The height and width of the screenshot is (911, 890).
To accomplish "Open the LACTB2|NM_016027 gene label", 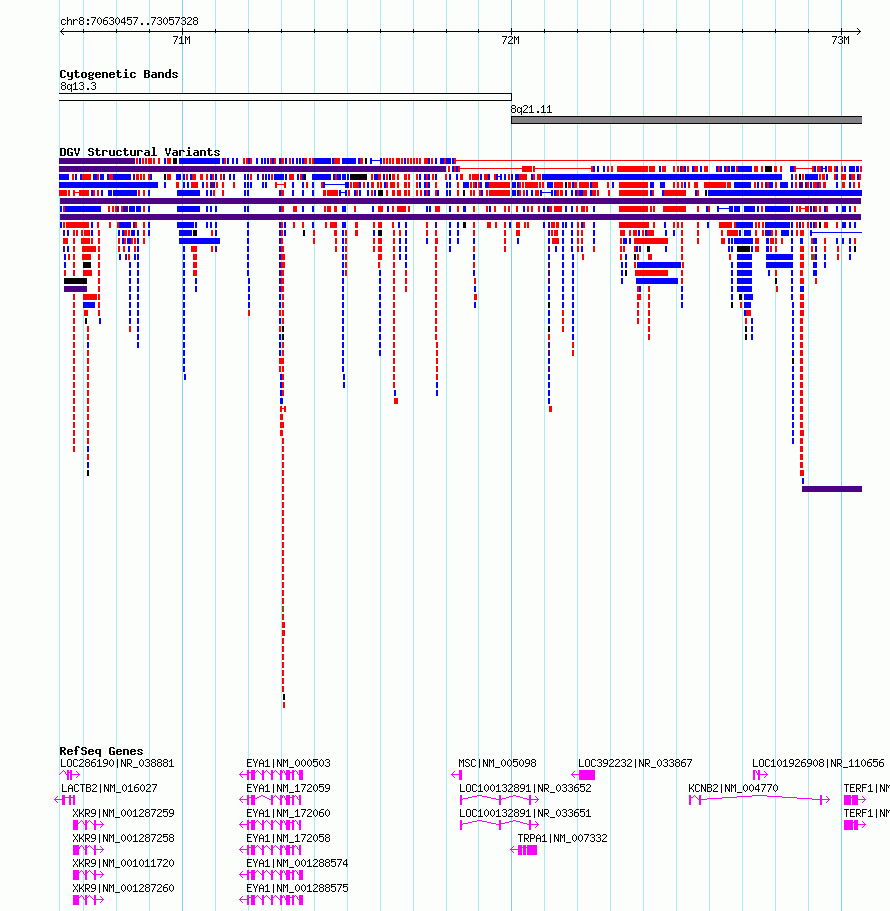I will tap(109, 788).
